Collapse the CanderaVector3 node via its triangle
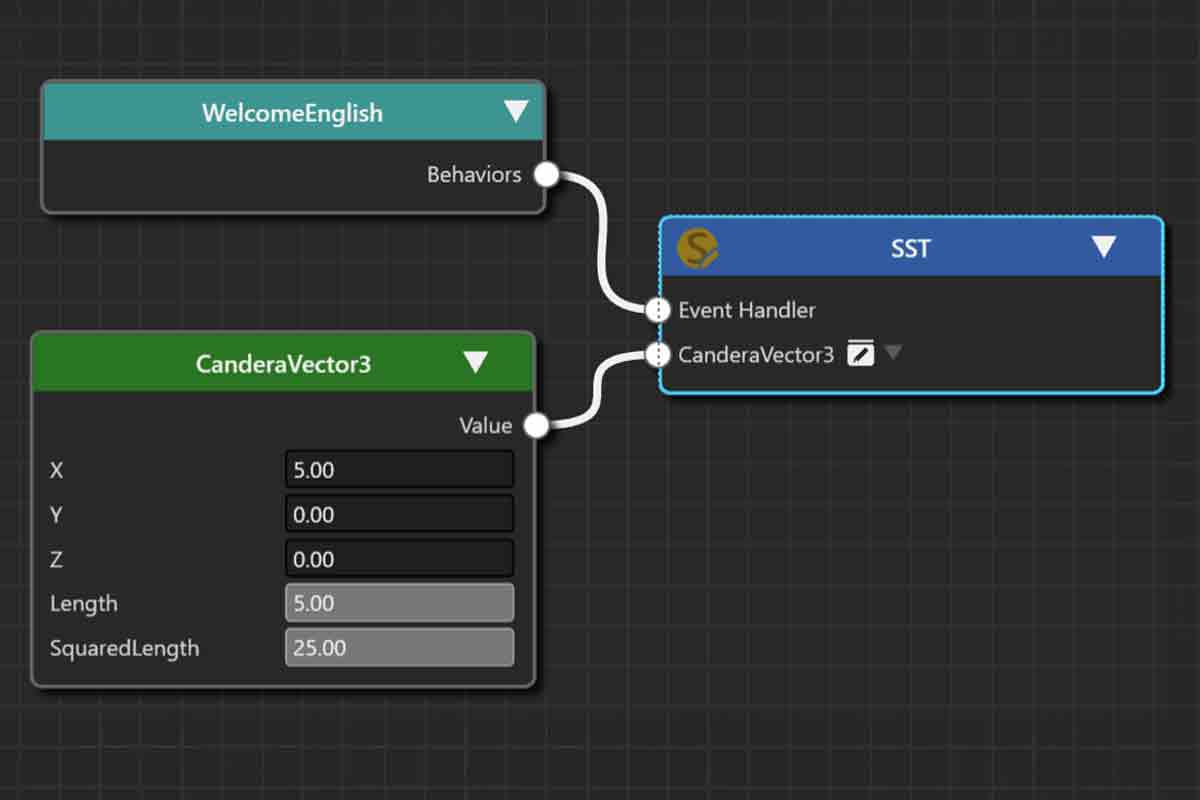Screen dimensions: 1200x800 (x=477, y=364)
